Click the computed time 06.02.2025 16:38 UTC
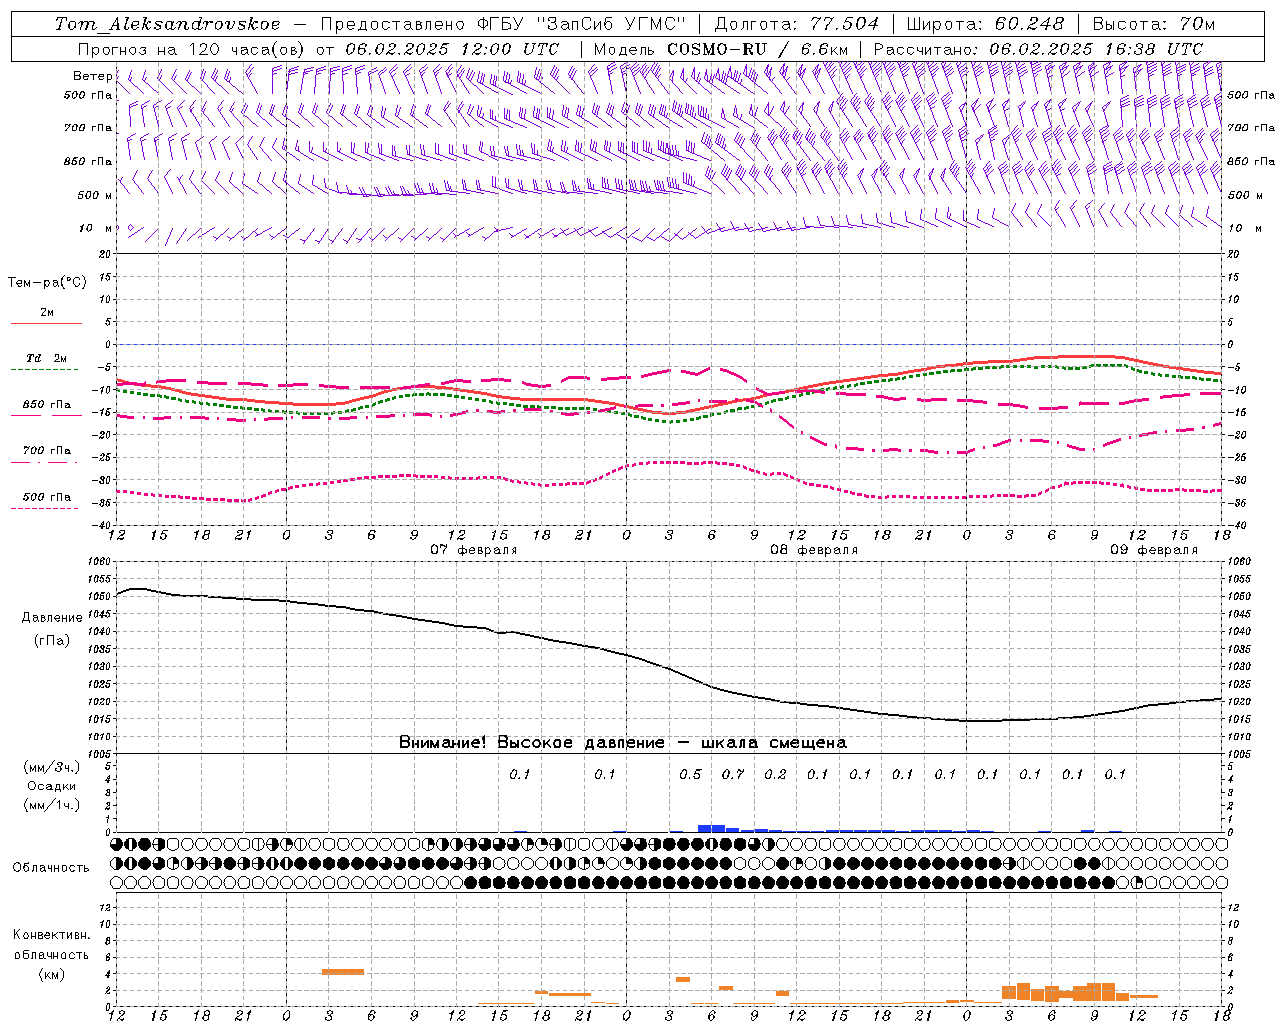Screen dimensions: 1280x1024 click(1096, 49)
